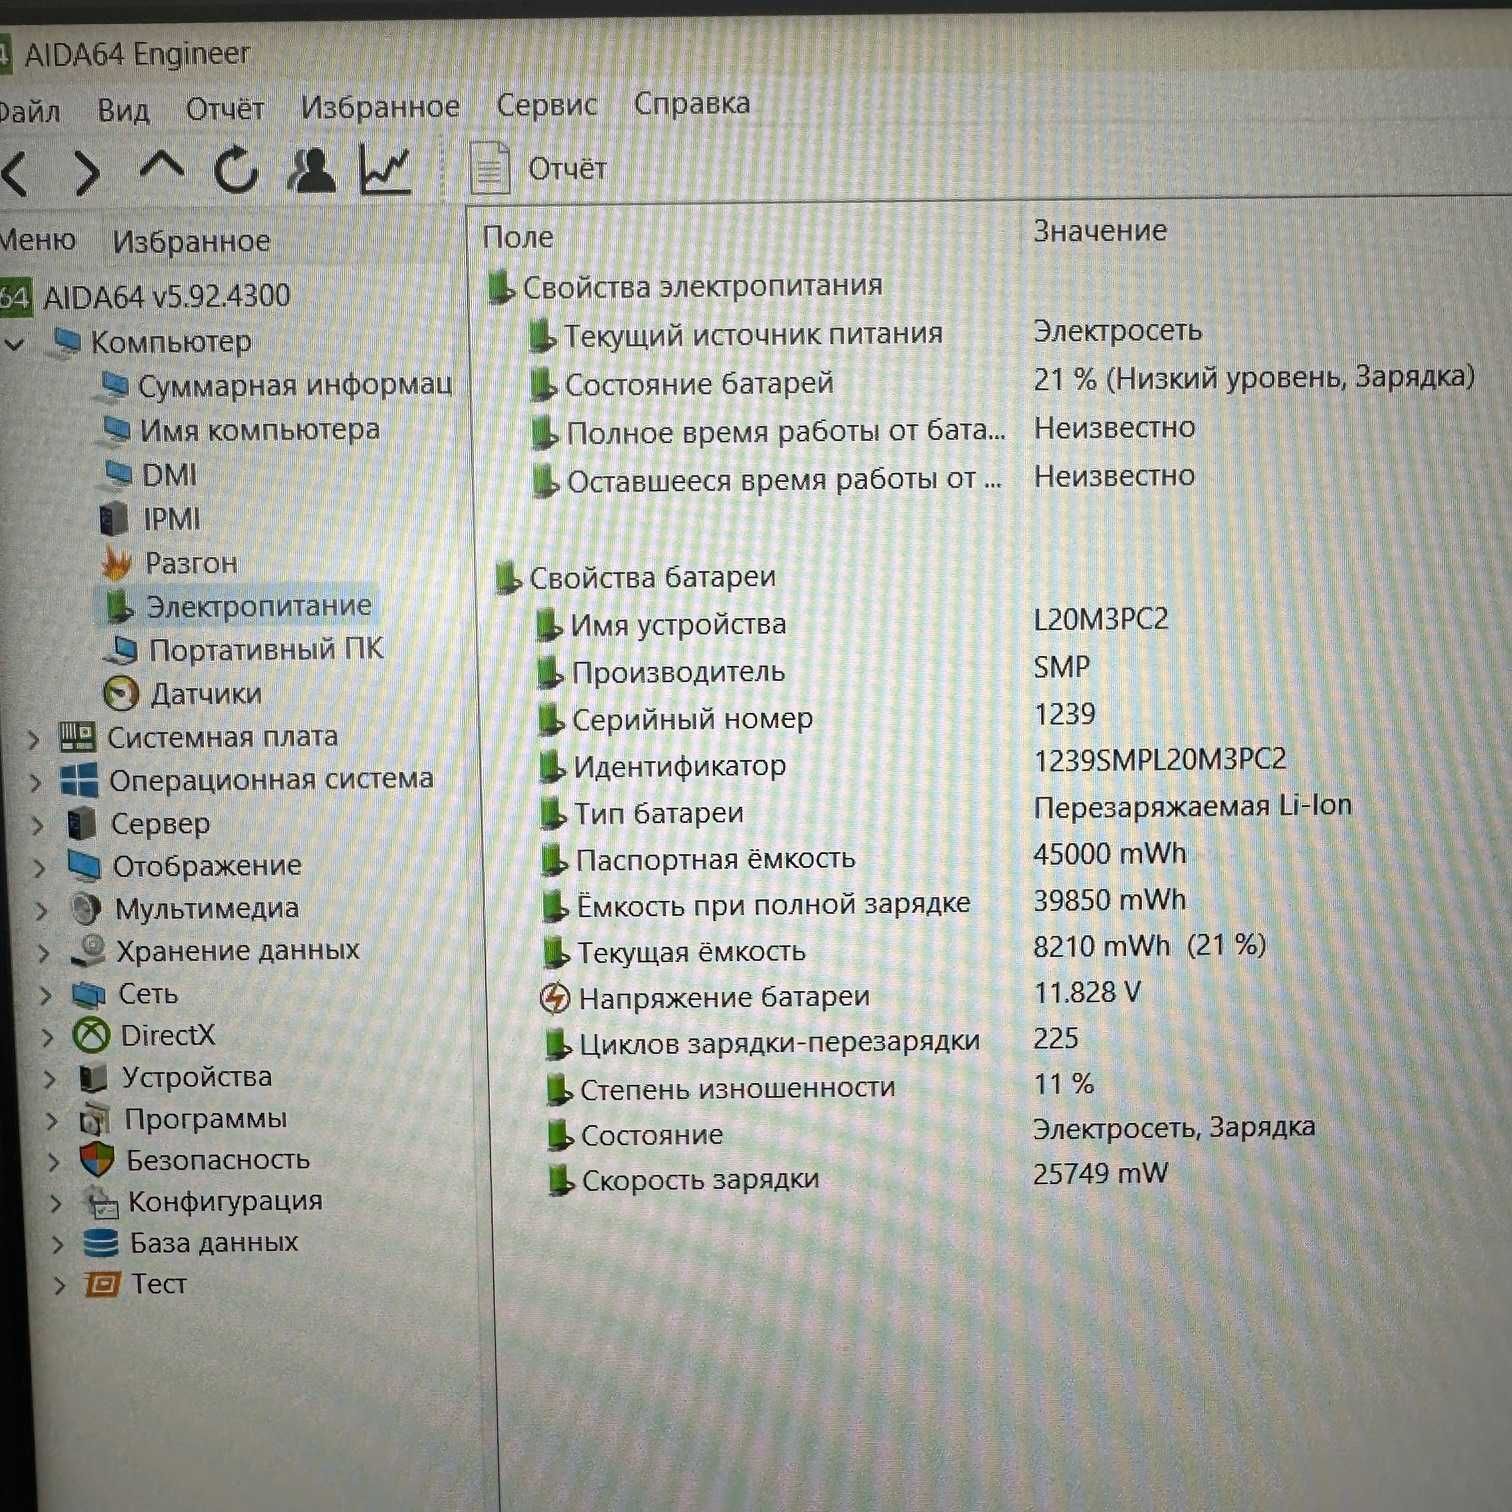This screenshot has height=1512, width=1512.
Task: Click the Датчики sensor icon
Action: tap(121, 694)
